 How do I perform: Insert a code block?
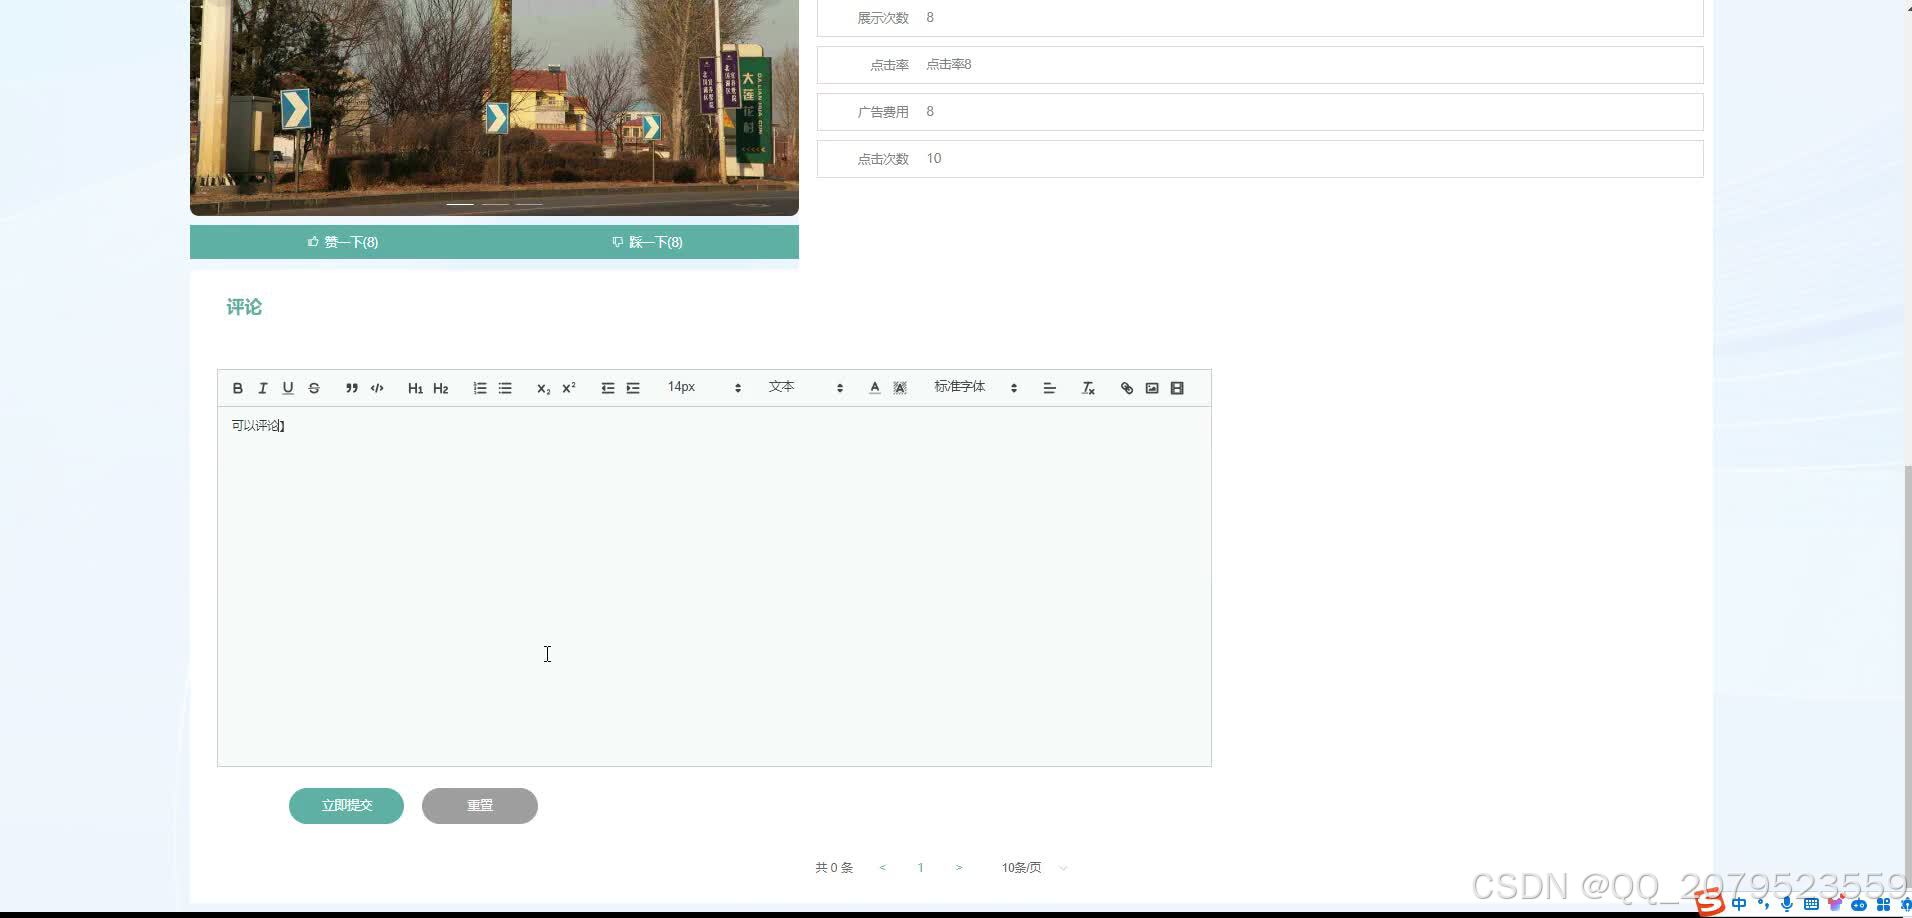[377, 388]
